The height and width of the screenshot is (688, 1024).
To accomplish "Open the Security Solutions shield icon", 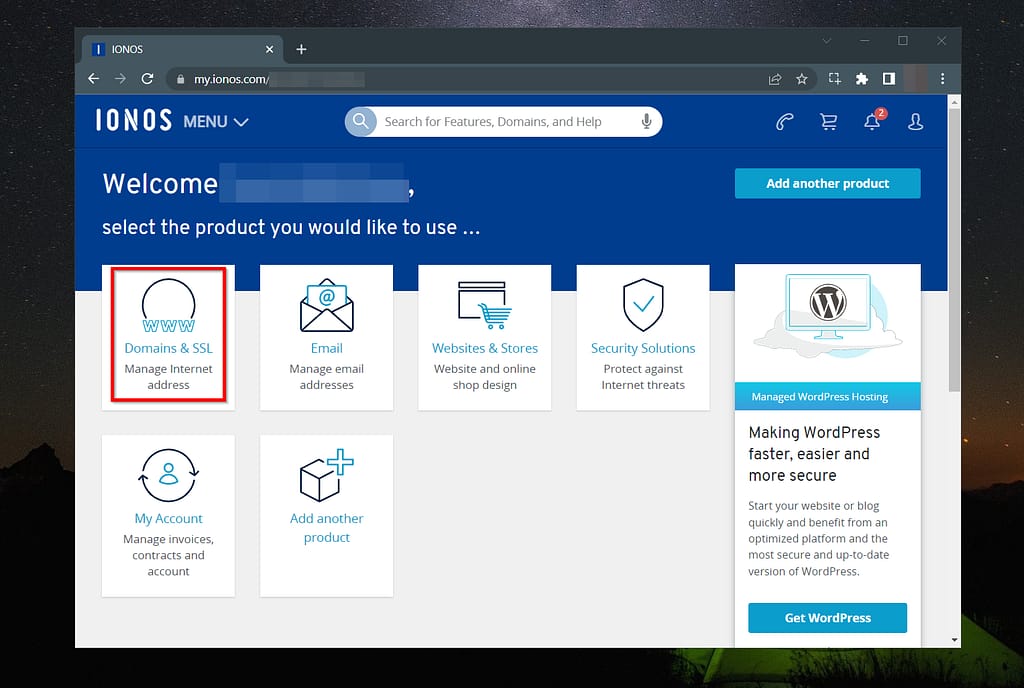I will click(643, 305).
